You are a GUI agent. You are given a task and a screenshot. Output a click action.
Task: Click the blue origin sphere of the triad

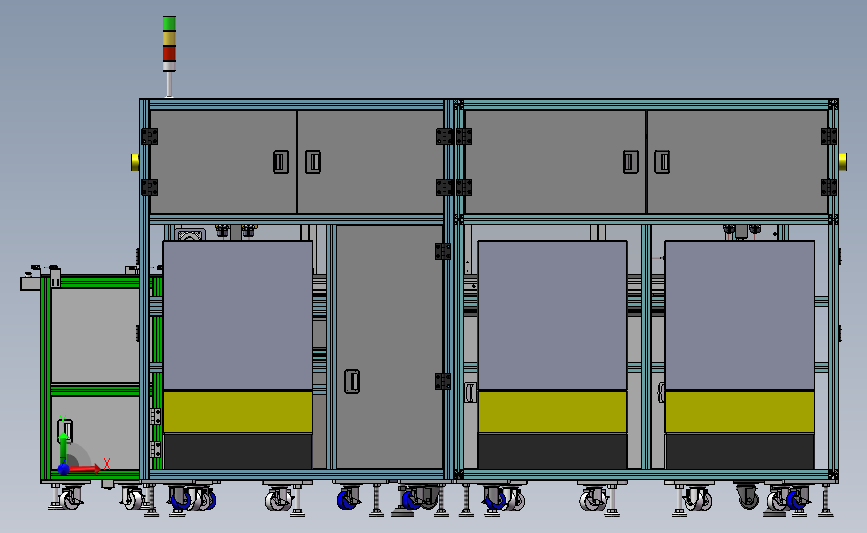(64, 469)
